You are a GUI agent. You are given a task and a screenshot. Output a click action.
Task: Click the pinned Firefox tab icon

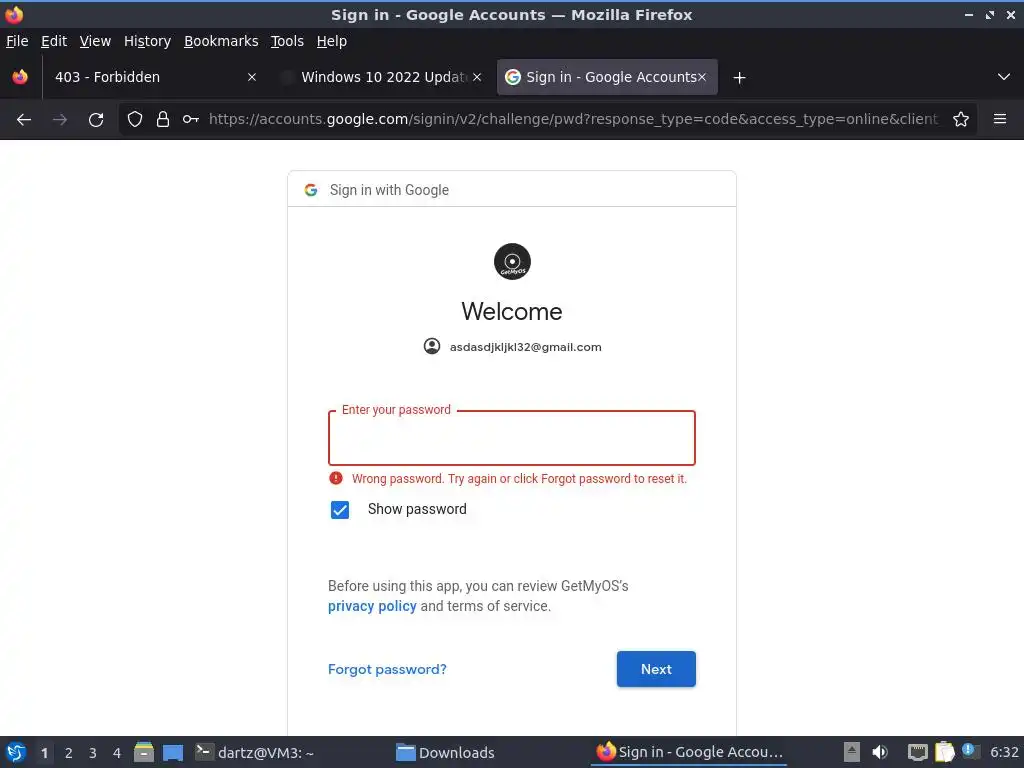pos(20,77)
